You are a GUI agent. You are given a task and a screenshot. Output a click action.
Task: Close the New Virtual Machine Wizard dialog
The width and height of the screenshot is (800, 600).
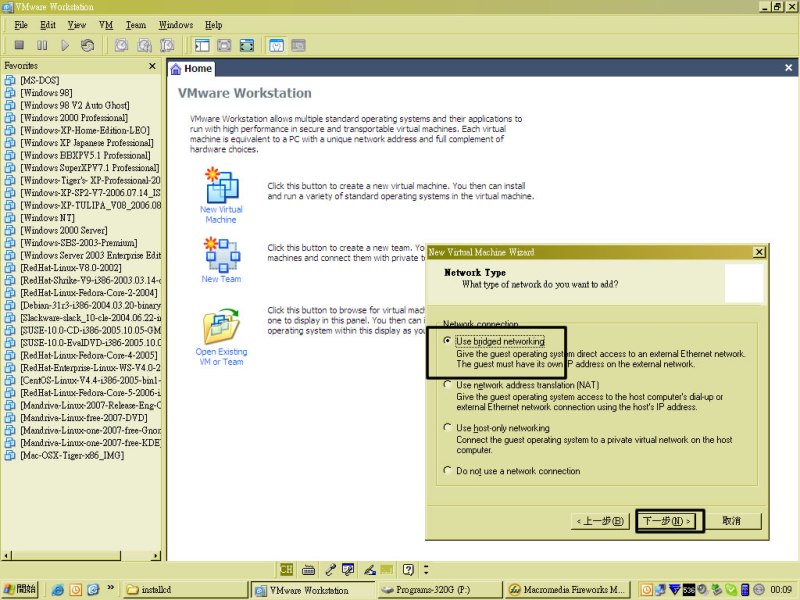pos(759,252)
